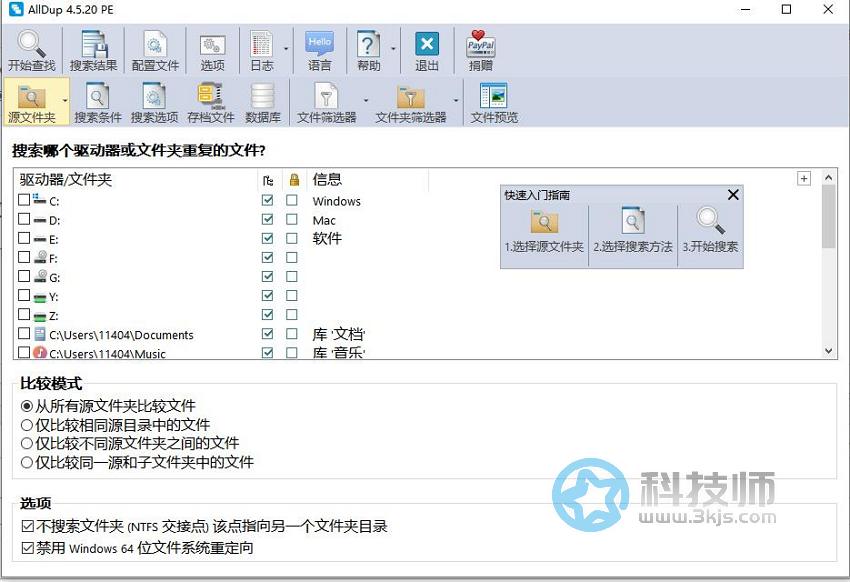Enable lock checkbox for D: row

pos(292,219)
